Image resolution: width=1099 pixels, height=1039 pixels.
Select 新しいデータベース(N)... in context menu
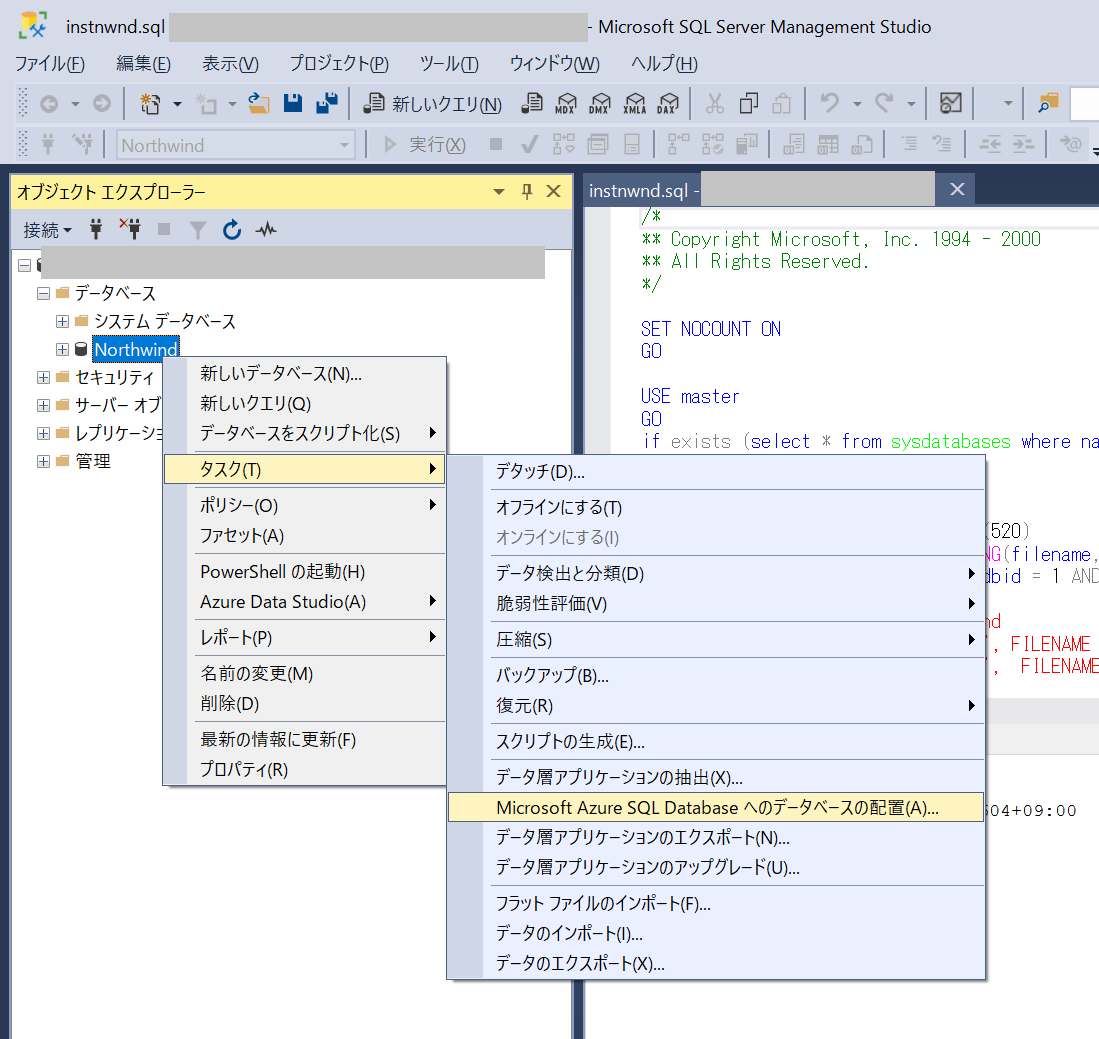[305, 374]
